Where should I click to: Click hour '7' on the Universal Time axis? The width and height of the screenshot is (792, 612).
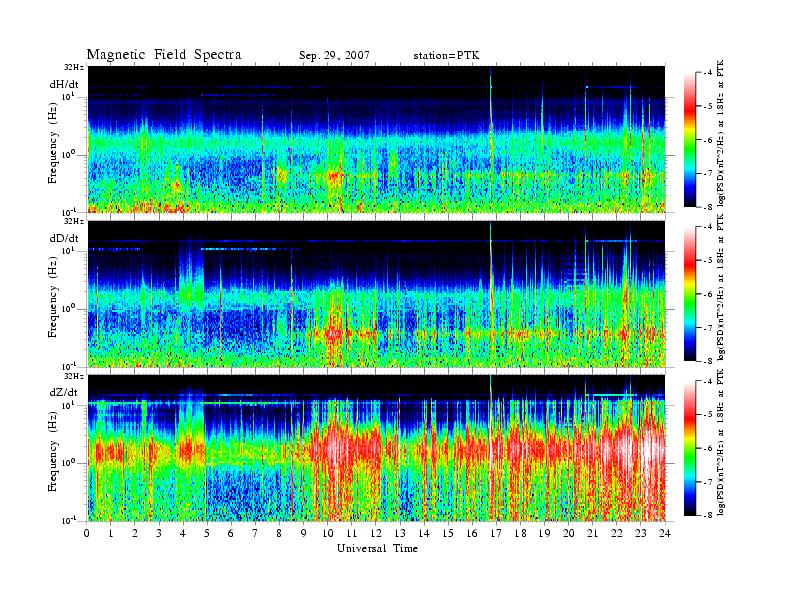tap(255, 533)
